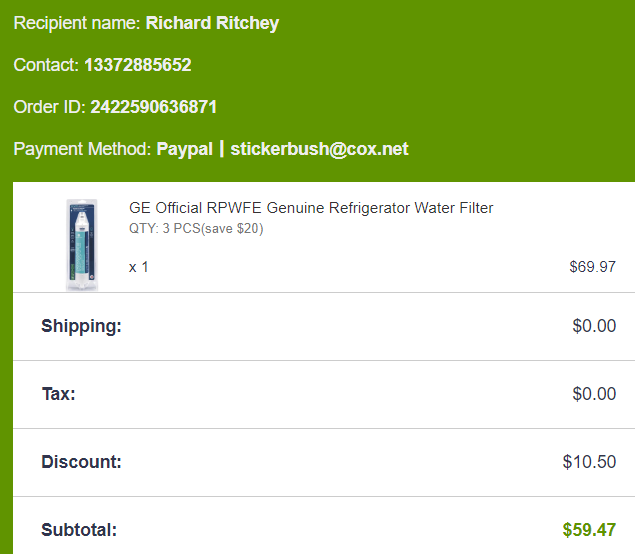635x554 pixels.
Task: Click the stickerbush@cox.net email address
Action: 319,149
